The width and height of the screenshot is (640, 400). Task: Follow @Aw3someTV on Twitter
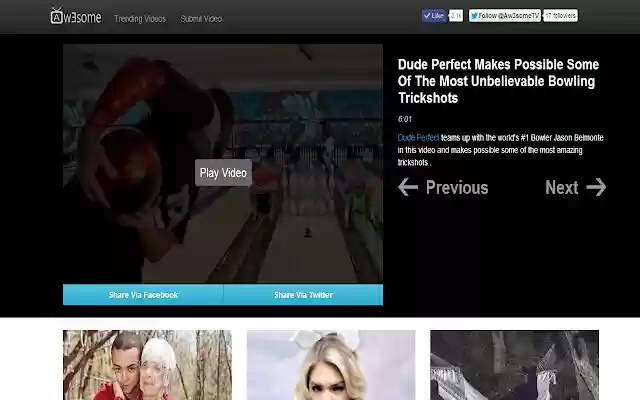click(505, 16)
